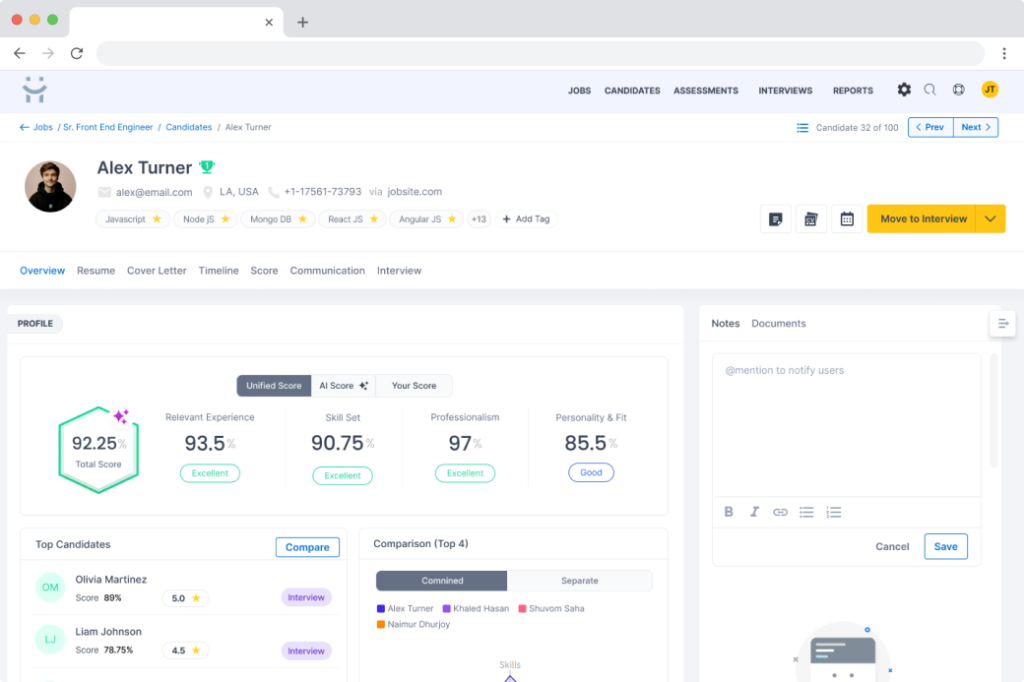Screen dimensions: 1024x682
Task: Select the Your Score toggle option
Action: tap(413, 386)
